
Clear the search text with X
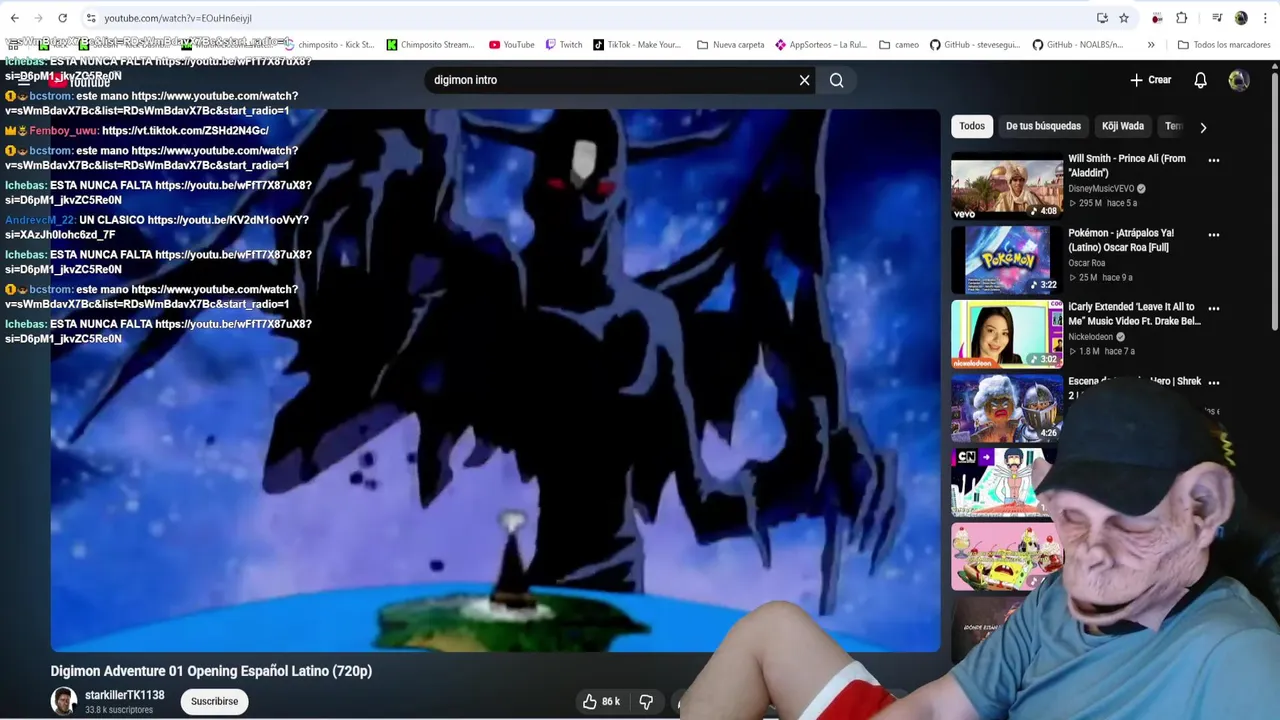click(804, 80)
